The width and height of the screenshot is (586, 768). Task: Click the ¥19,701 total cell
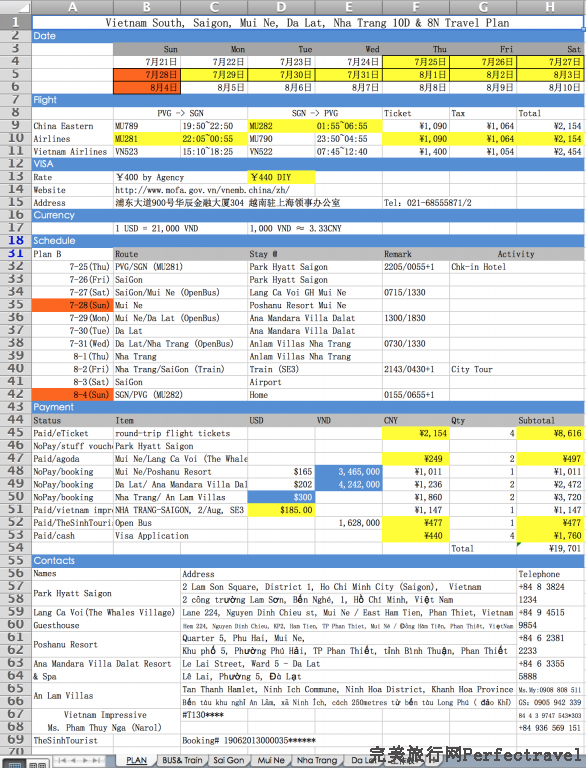click(550, 549)
